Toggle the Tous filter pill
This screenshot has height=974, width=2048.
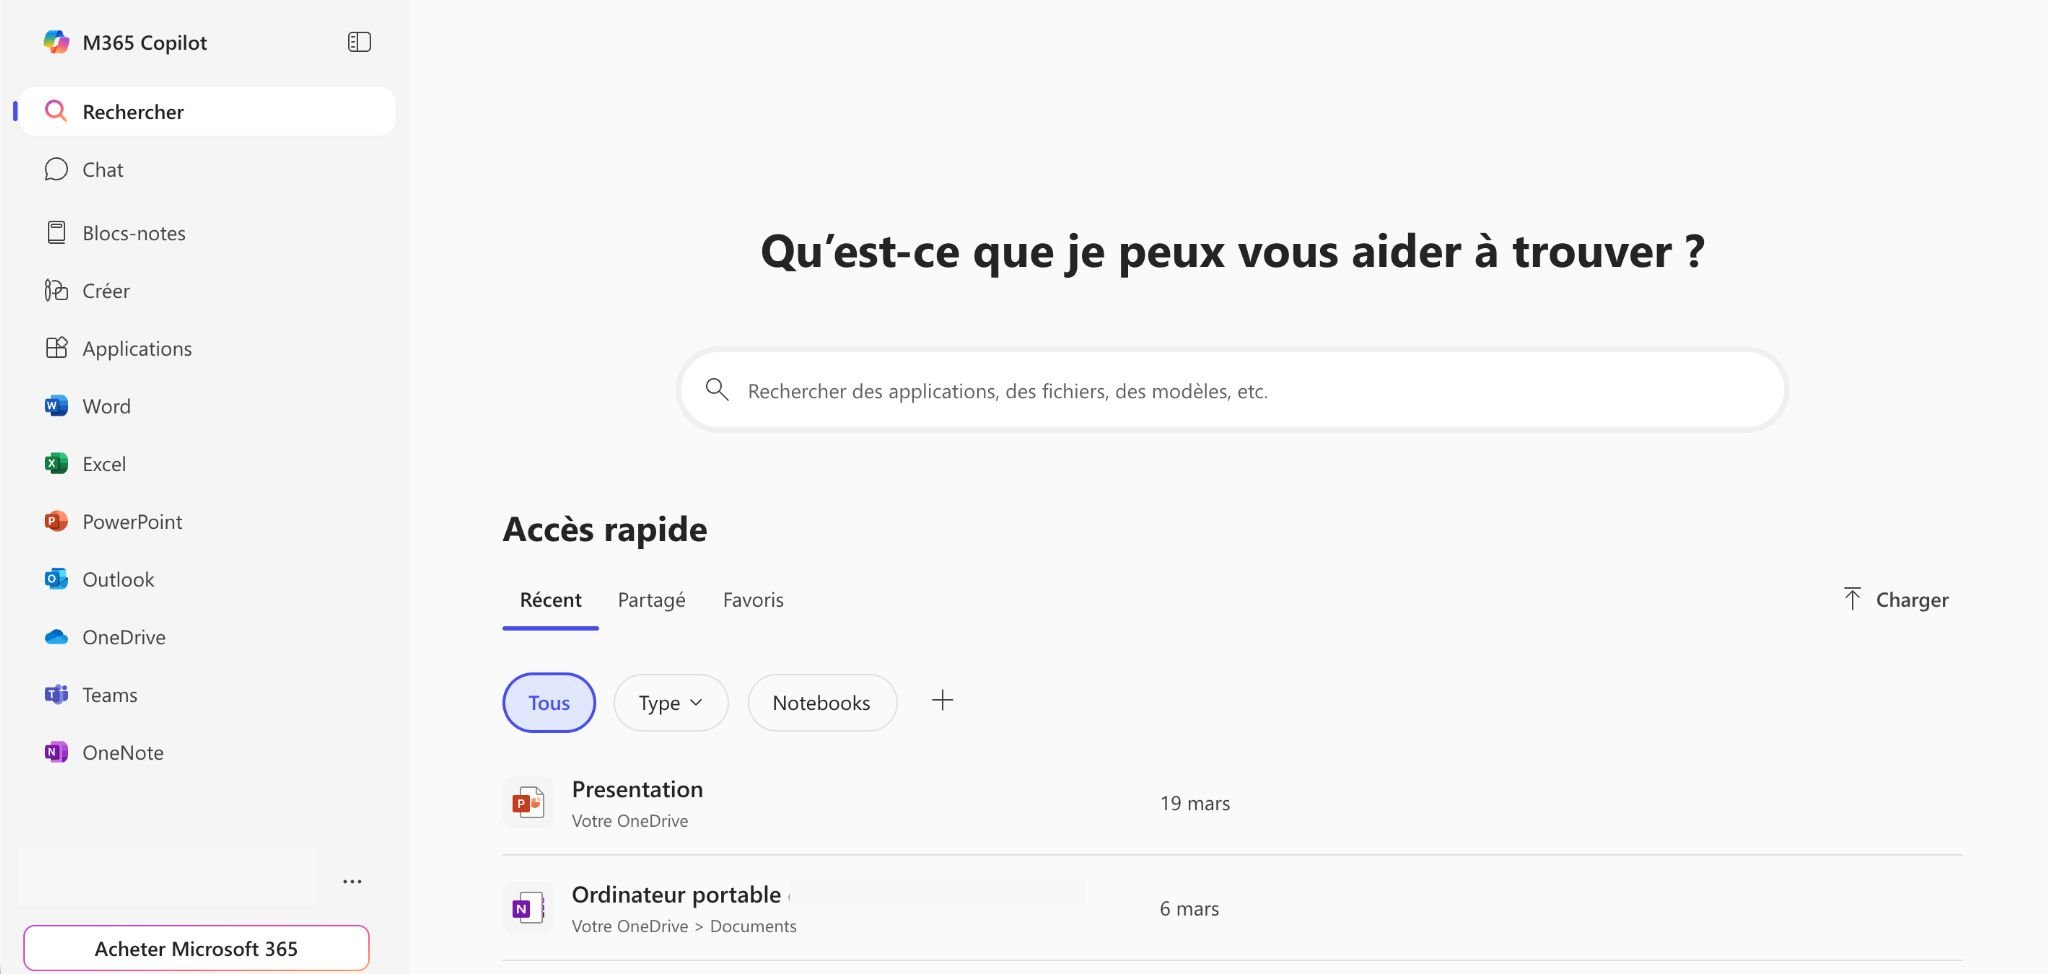pyautogui.click(x=548, y=702)
